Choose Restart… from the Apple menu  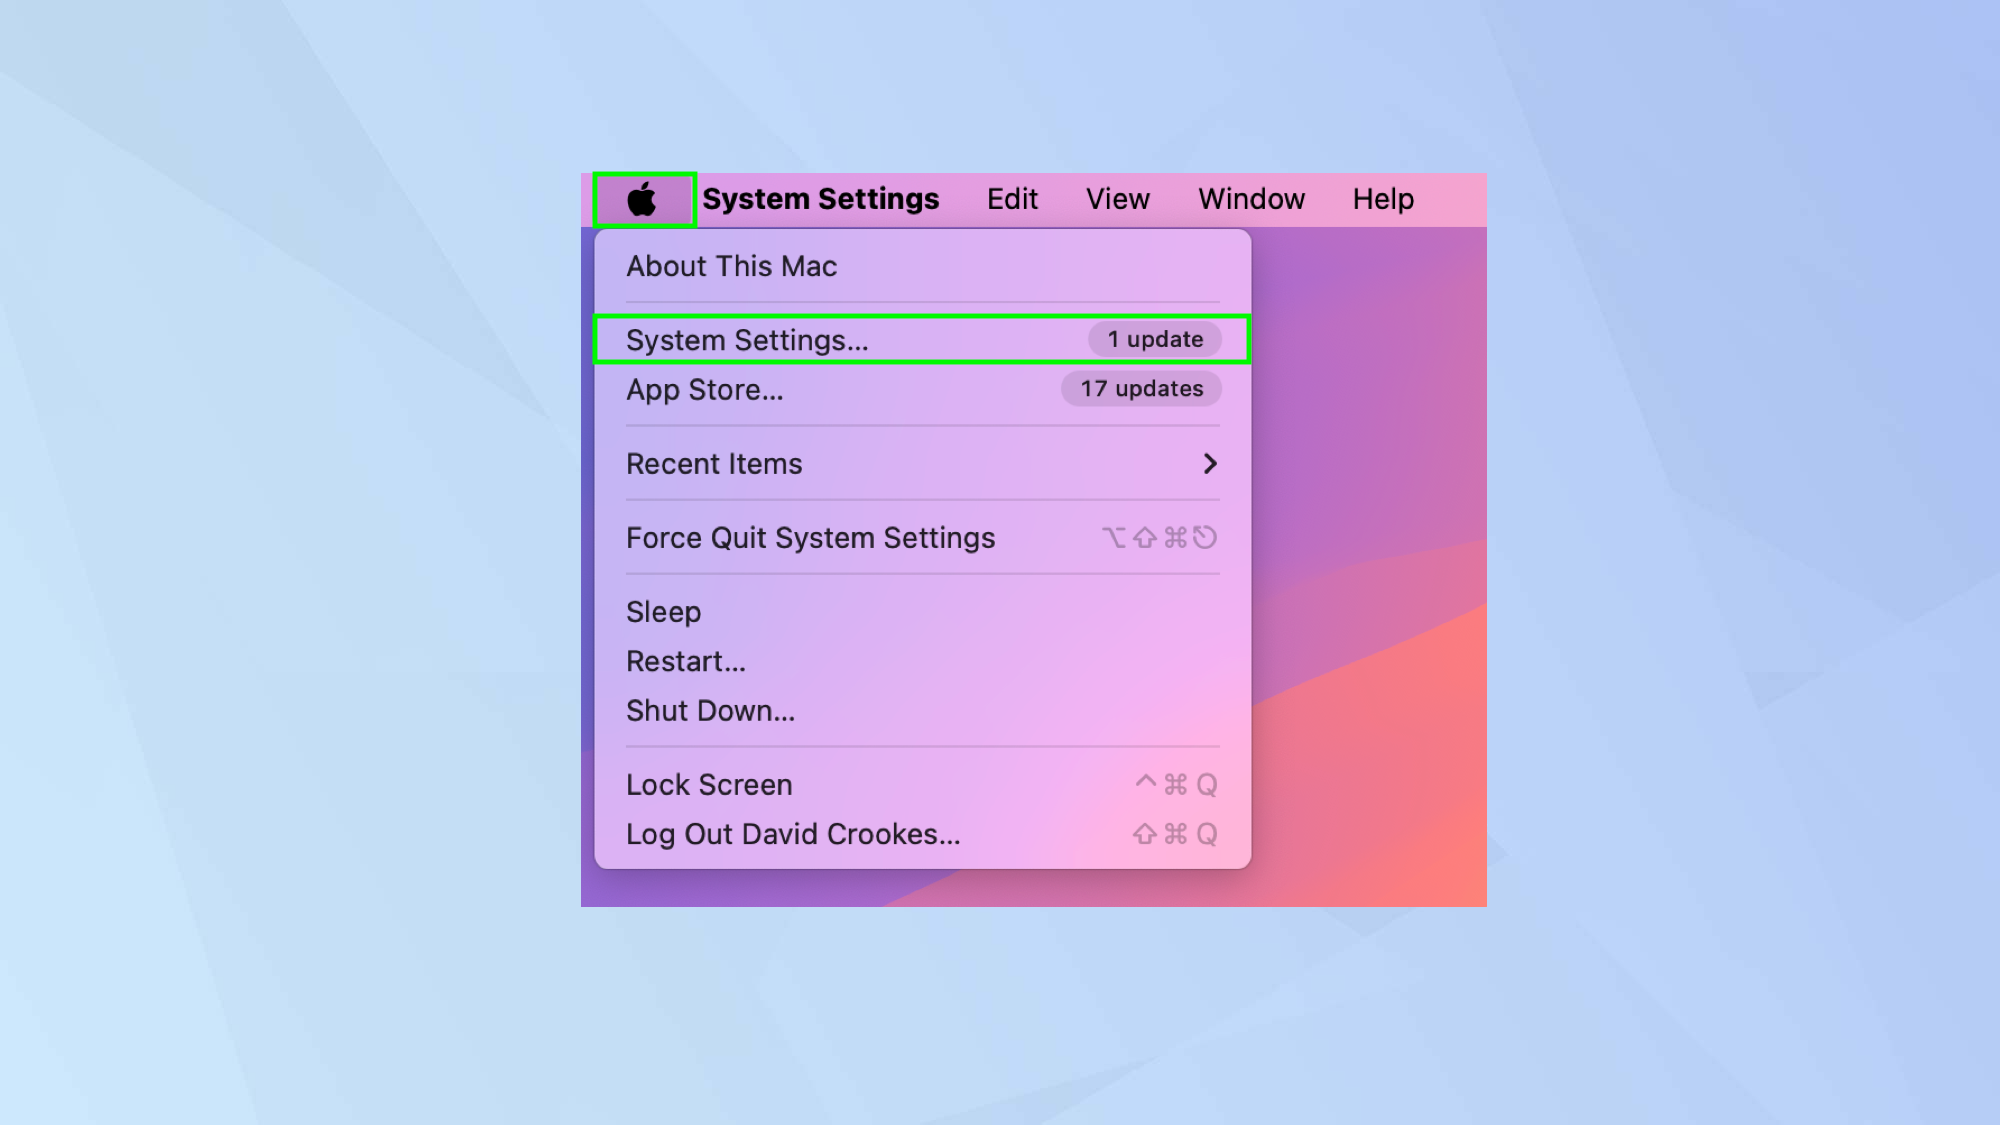[685, 662]
